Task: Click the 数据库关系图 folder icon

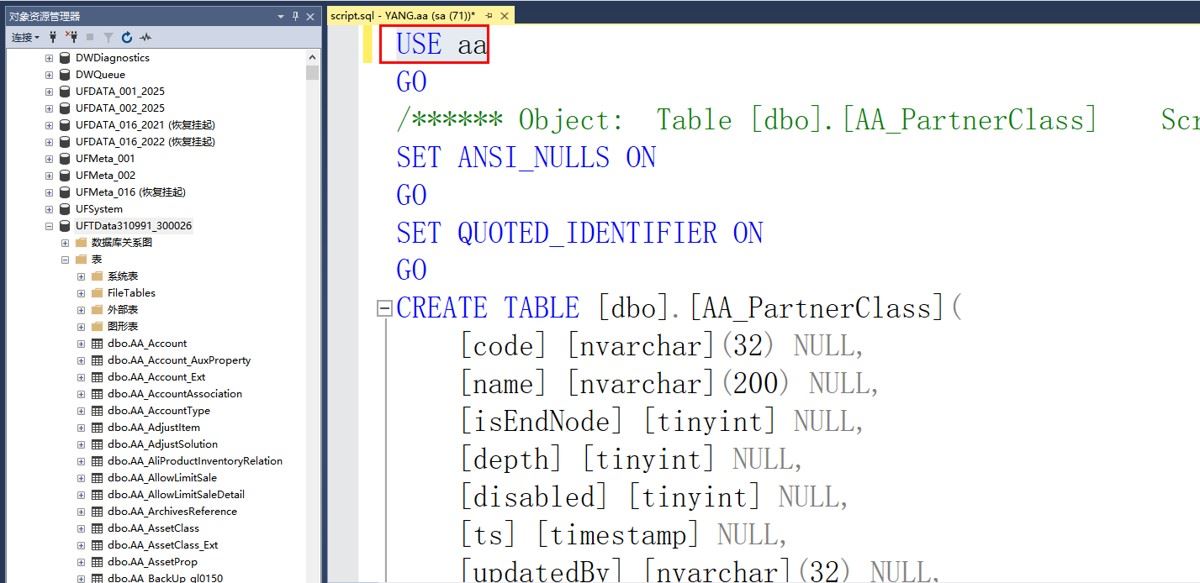Action: tap(81, 243)
